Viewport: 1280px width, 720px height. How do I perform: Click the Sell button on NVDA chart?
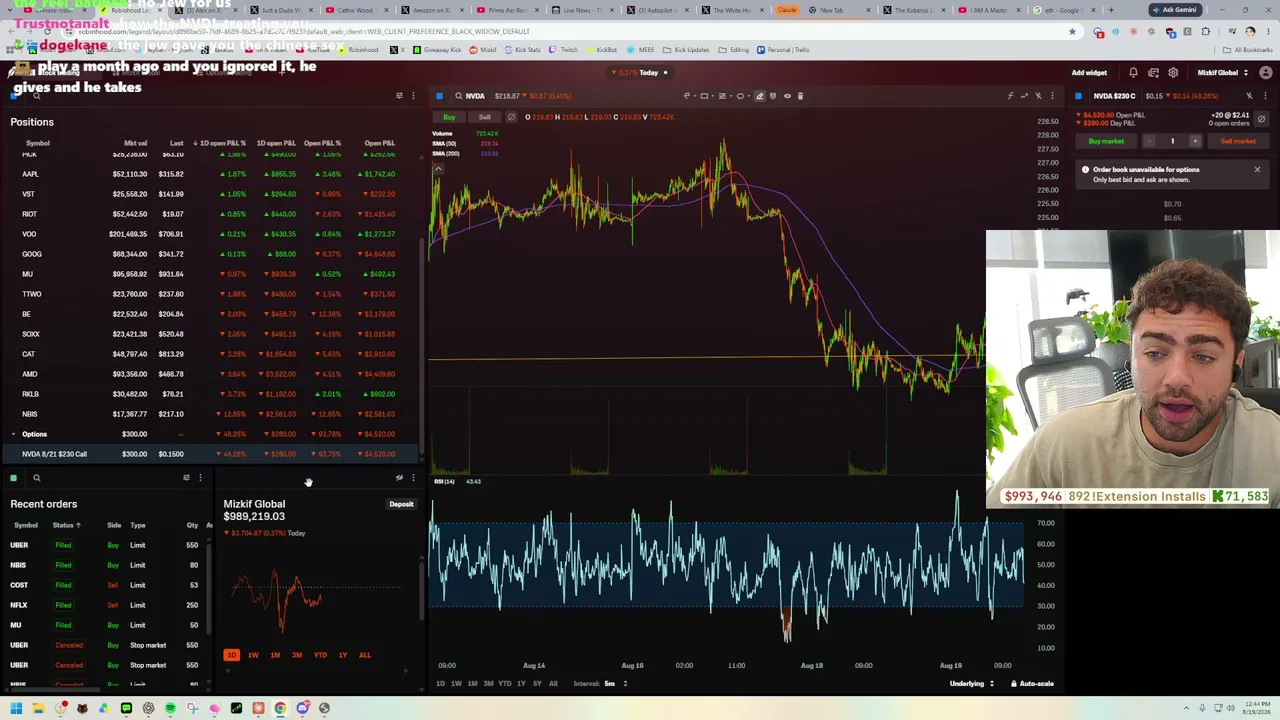point(484,117)
